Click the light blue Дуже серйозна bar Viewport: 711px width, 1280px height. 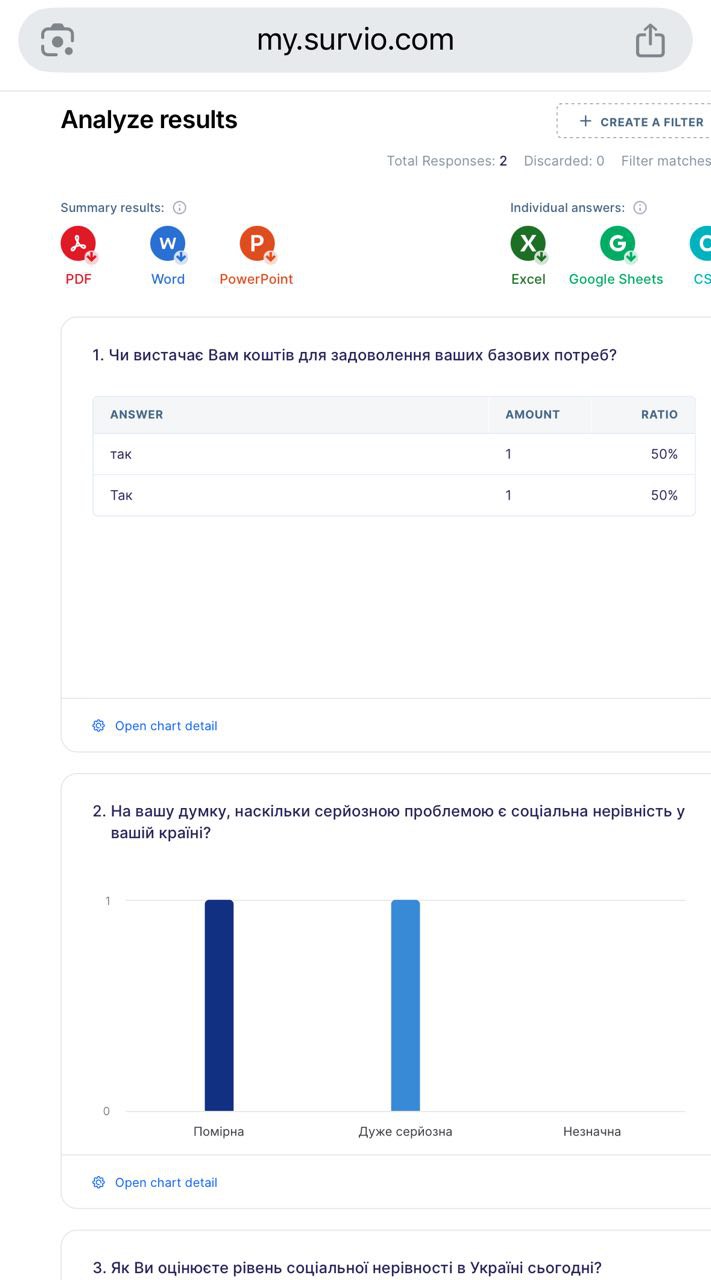click(405, 1005)
